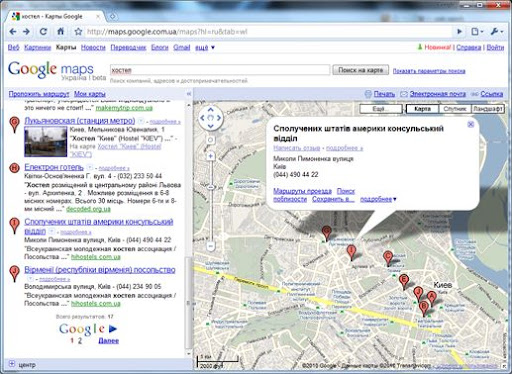The width and height of the screenshot is (512, 374).
Task: Click the 'Печать' print link
Action: tap(384, 94)
